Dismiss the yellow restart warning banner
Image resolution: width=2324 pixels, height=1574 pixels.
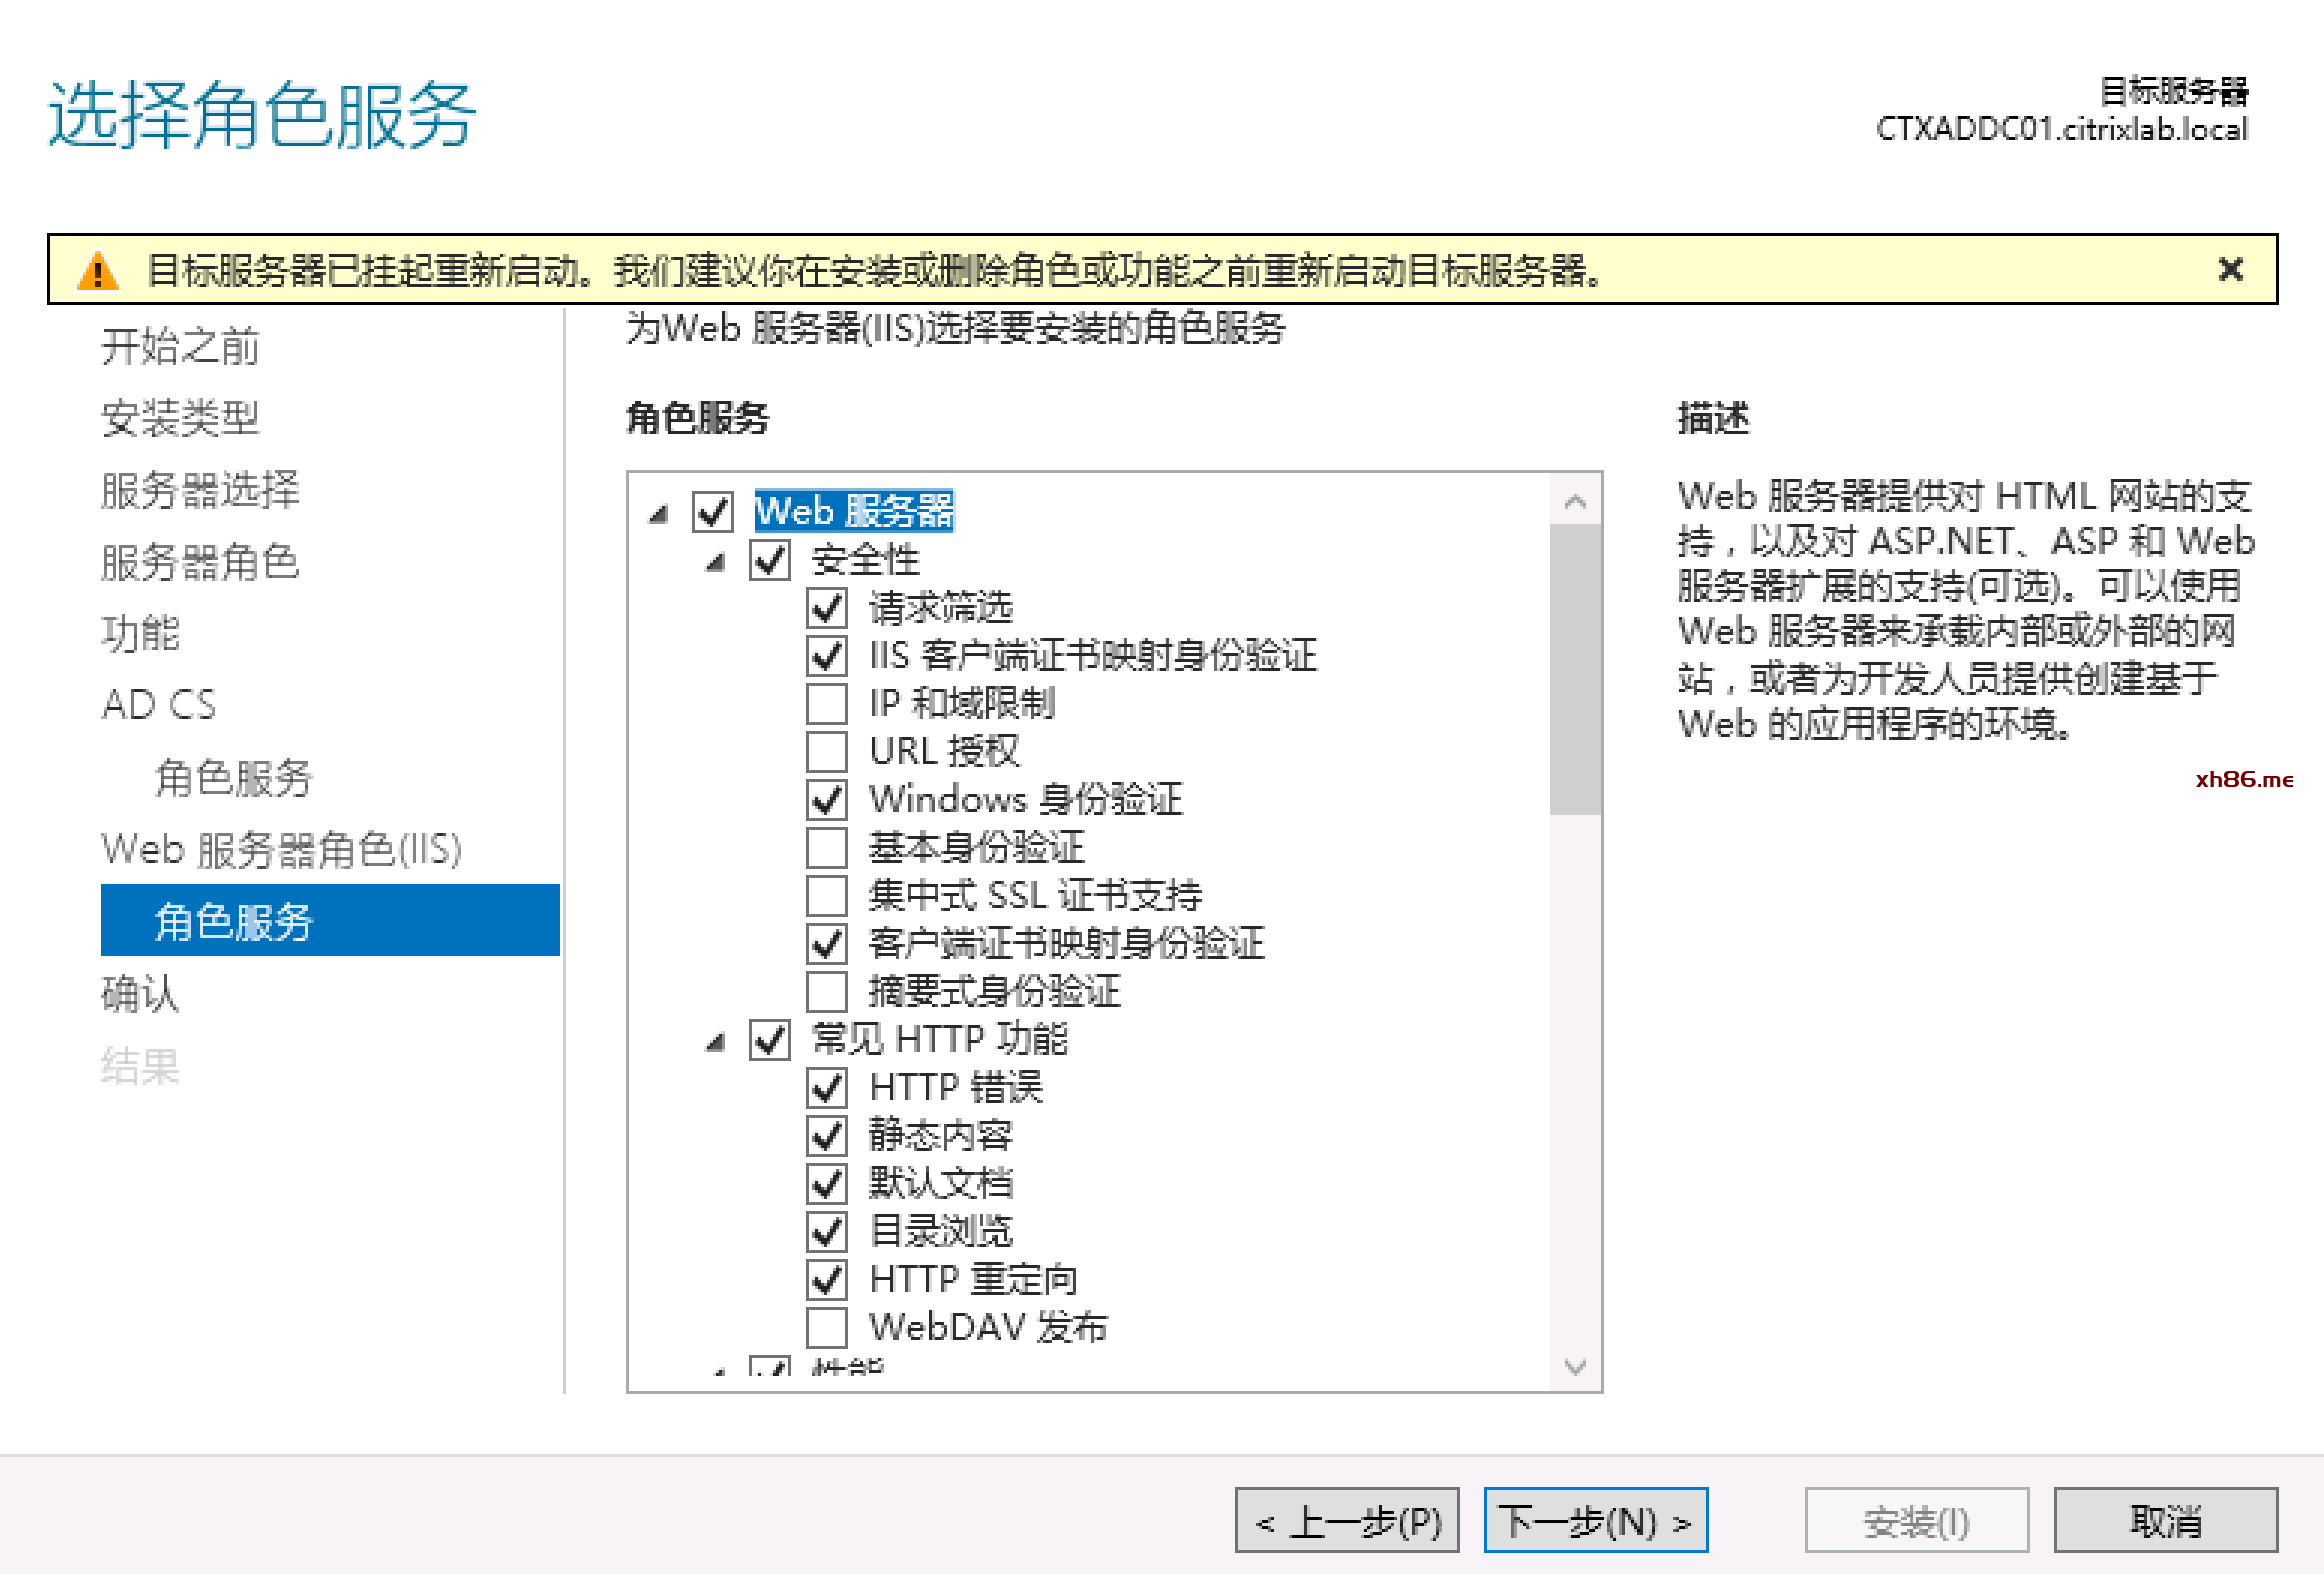coord(2229,269)
